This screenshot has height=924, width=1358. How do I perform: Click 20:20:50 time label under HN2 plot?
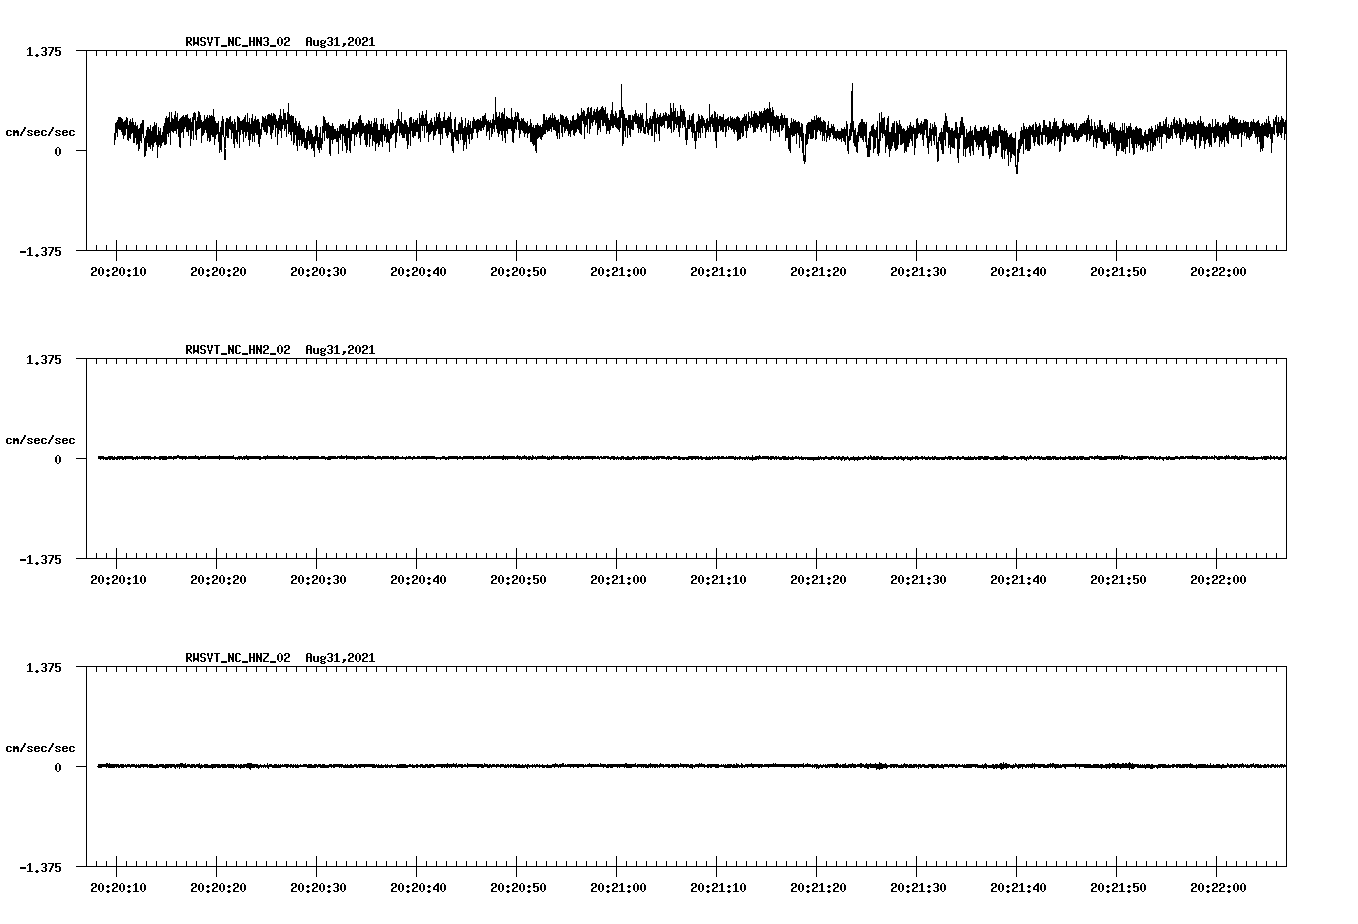point(518,579)
